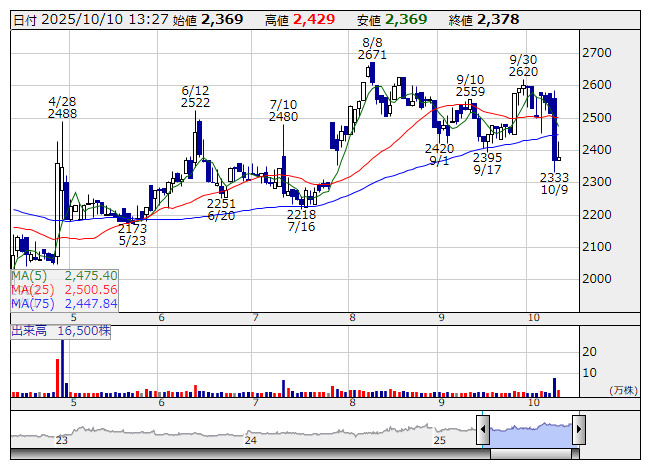
Task: Click the tallest blue volume bar in late April
Action: click(x=62, y=368)
